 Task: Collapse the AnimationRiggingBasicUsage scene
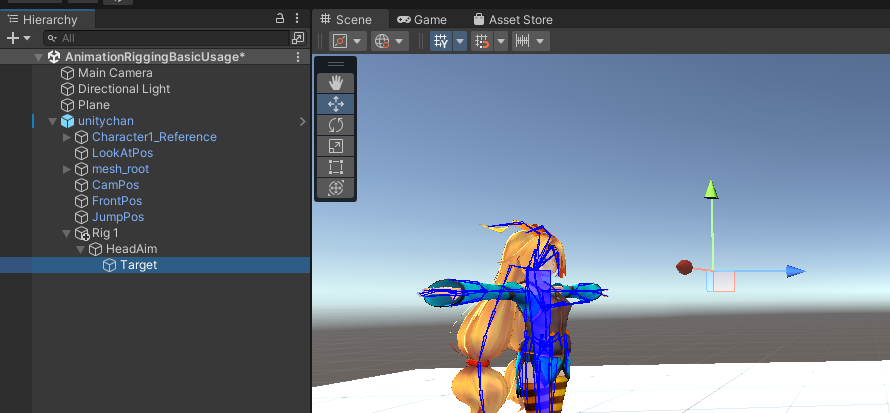[39, 57]
